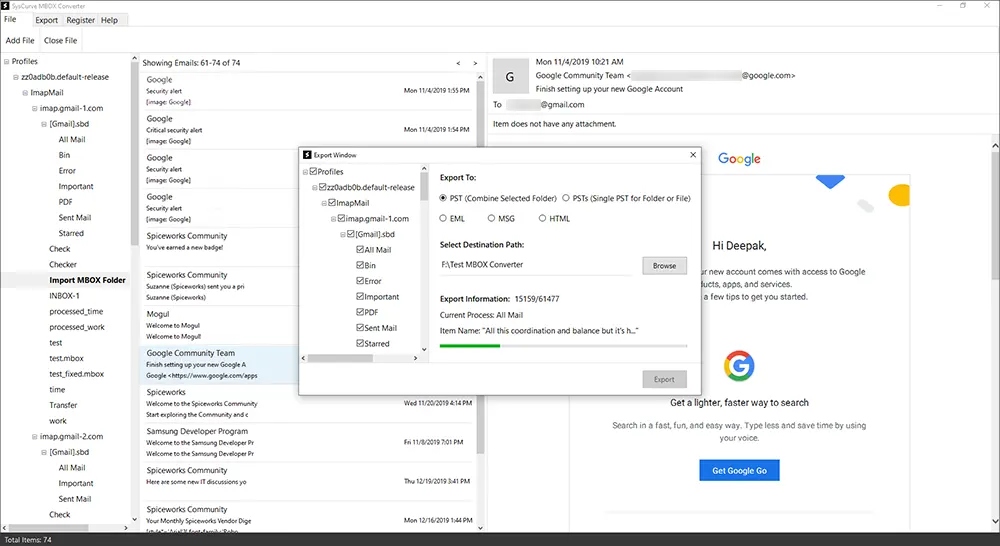1000x546 pixels.
Task: Open Spiceworks 'You've earned a new badge' email
Action: [x=308, y=247]
